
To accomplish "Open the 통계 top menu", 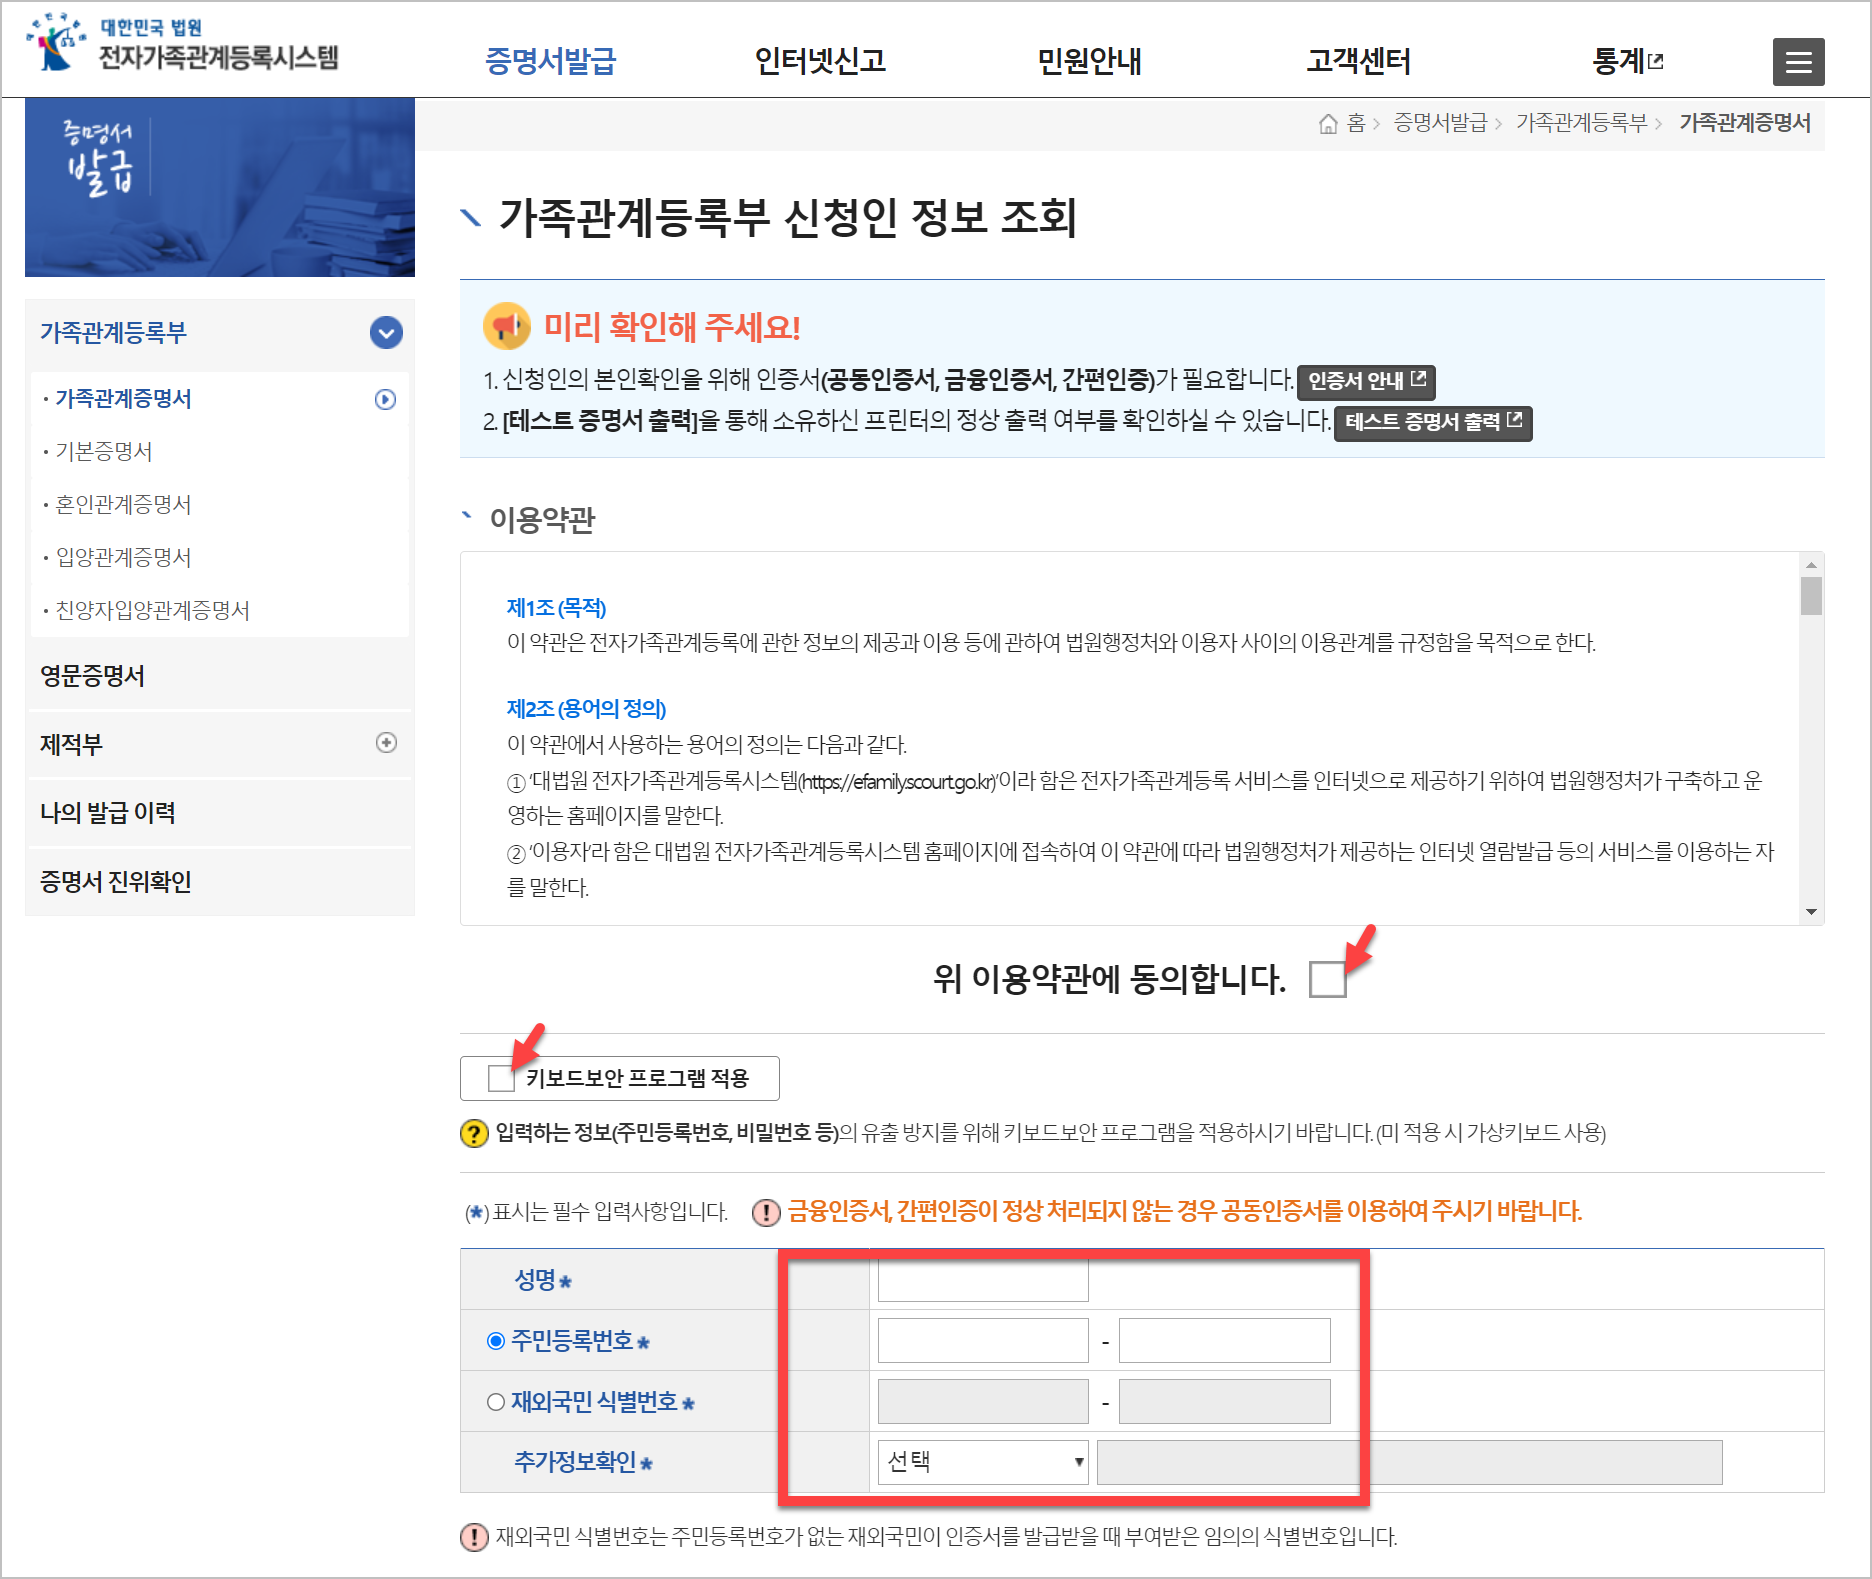I will (x=1619, y=62).
